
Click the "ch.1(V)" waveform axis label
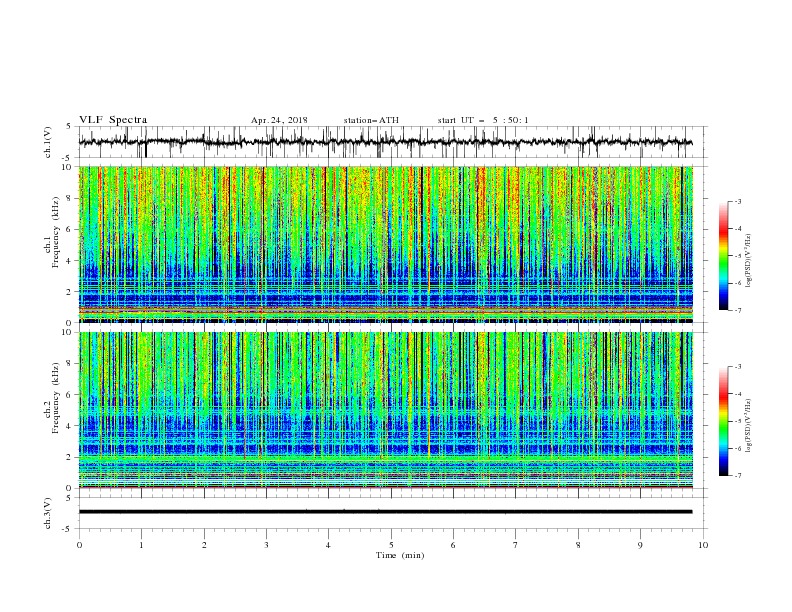(x=48, y=142)
